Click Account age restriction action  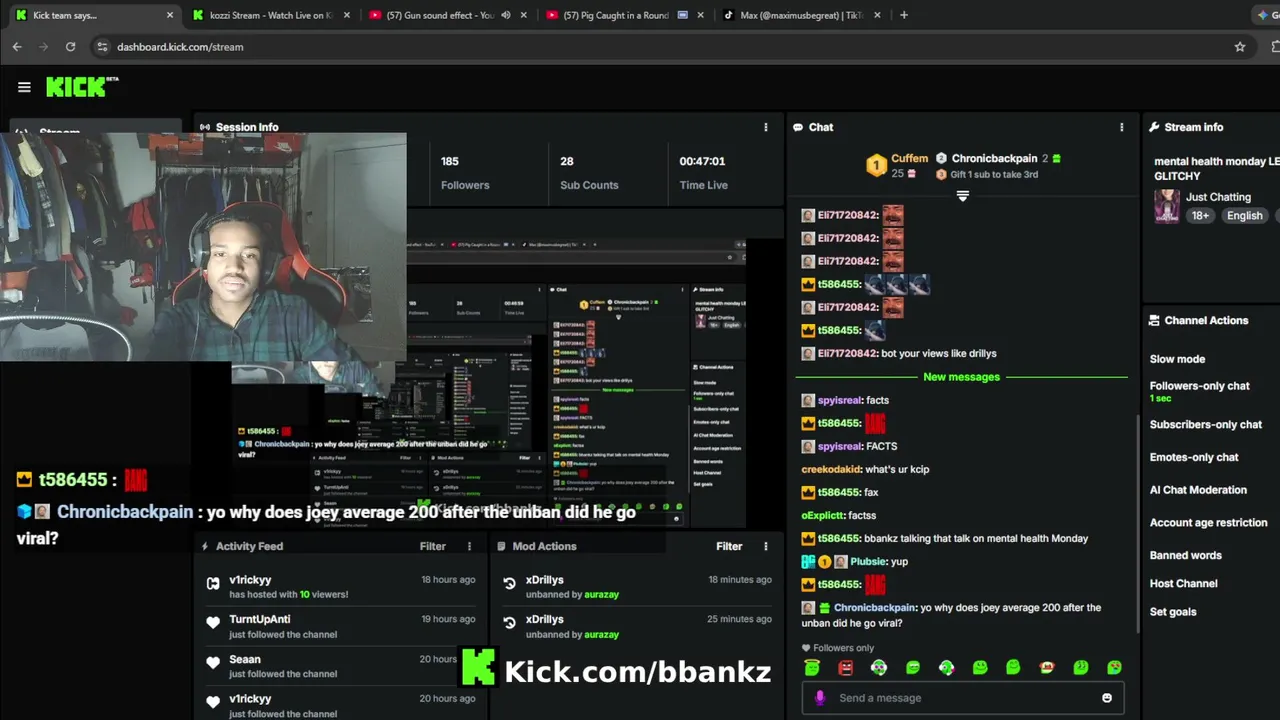point(1208,522)
